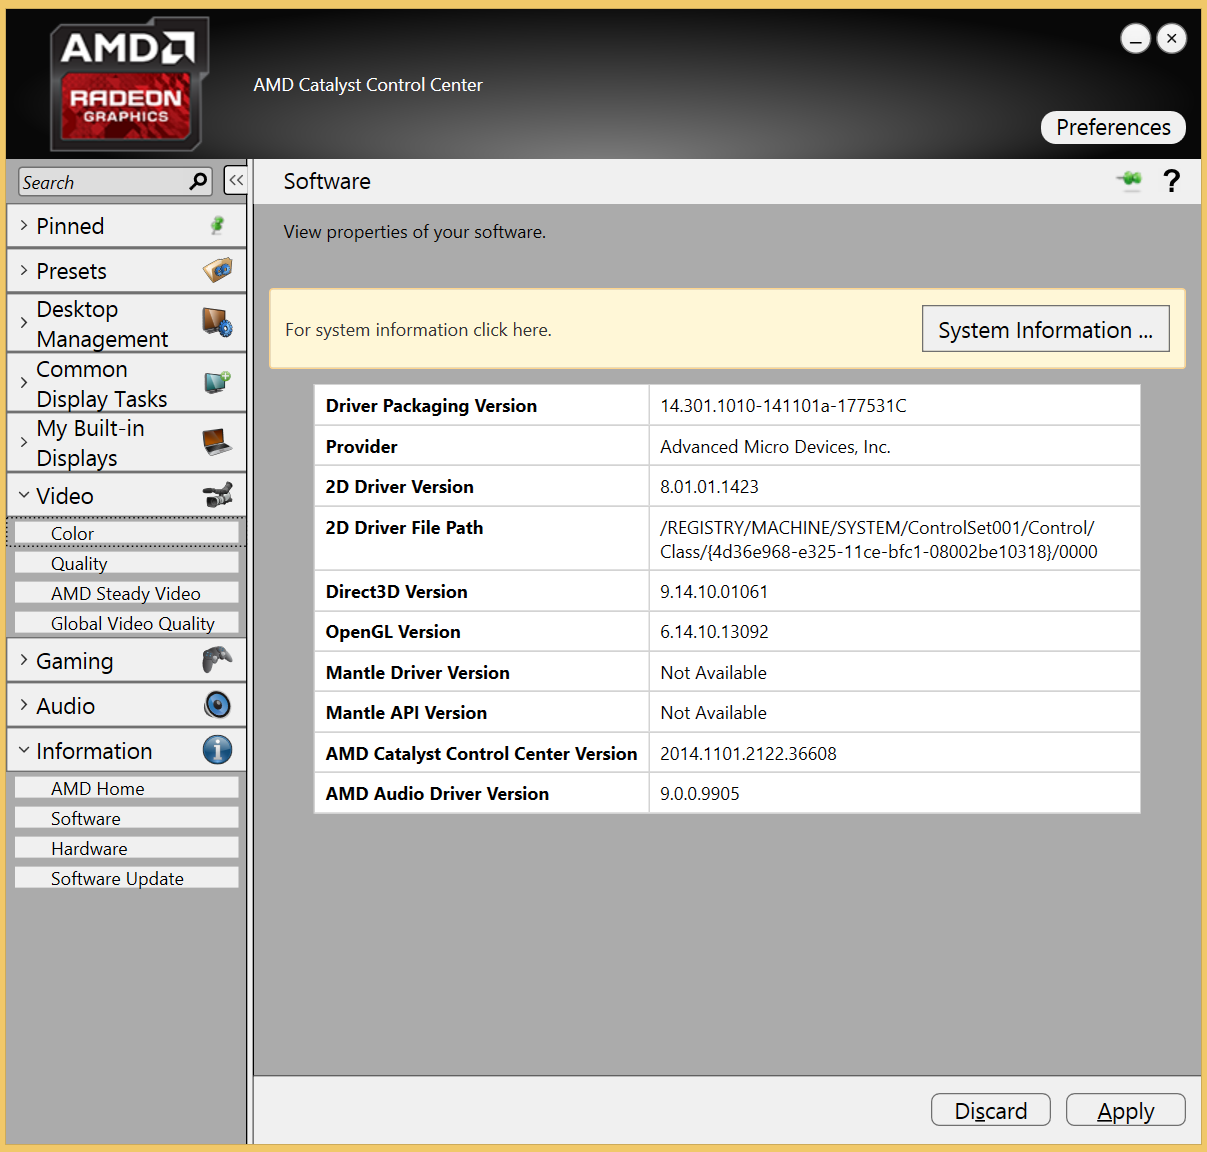Click Mantle Driver Version's Not Available value
This screenshot has width=1207, height=1152.
[x=713, y=672]
